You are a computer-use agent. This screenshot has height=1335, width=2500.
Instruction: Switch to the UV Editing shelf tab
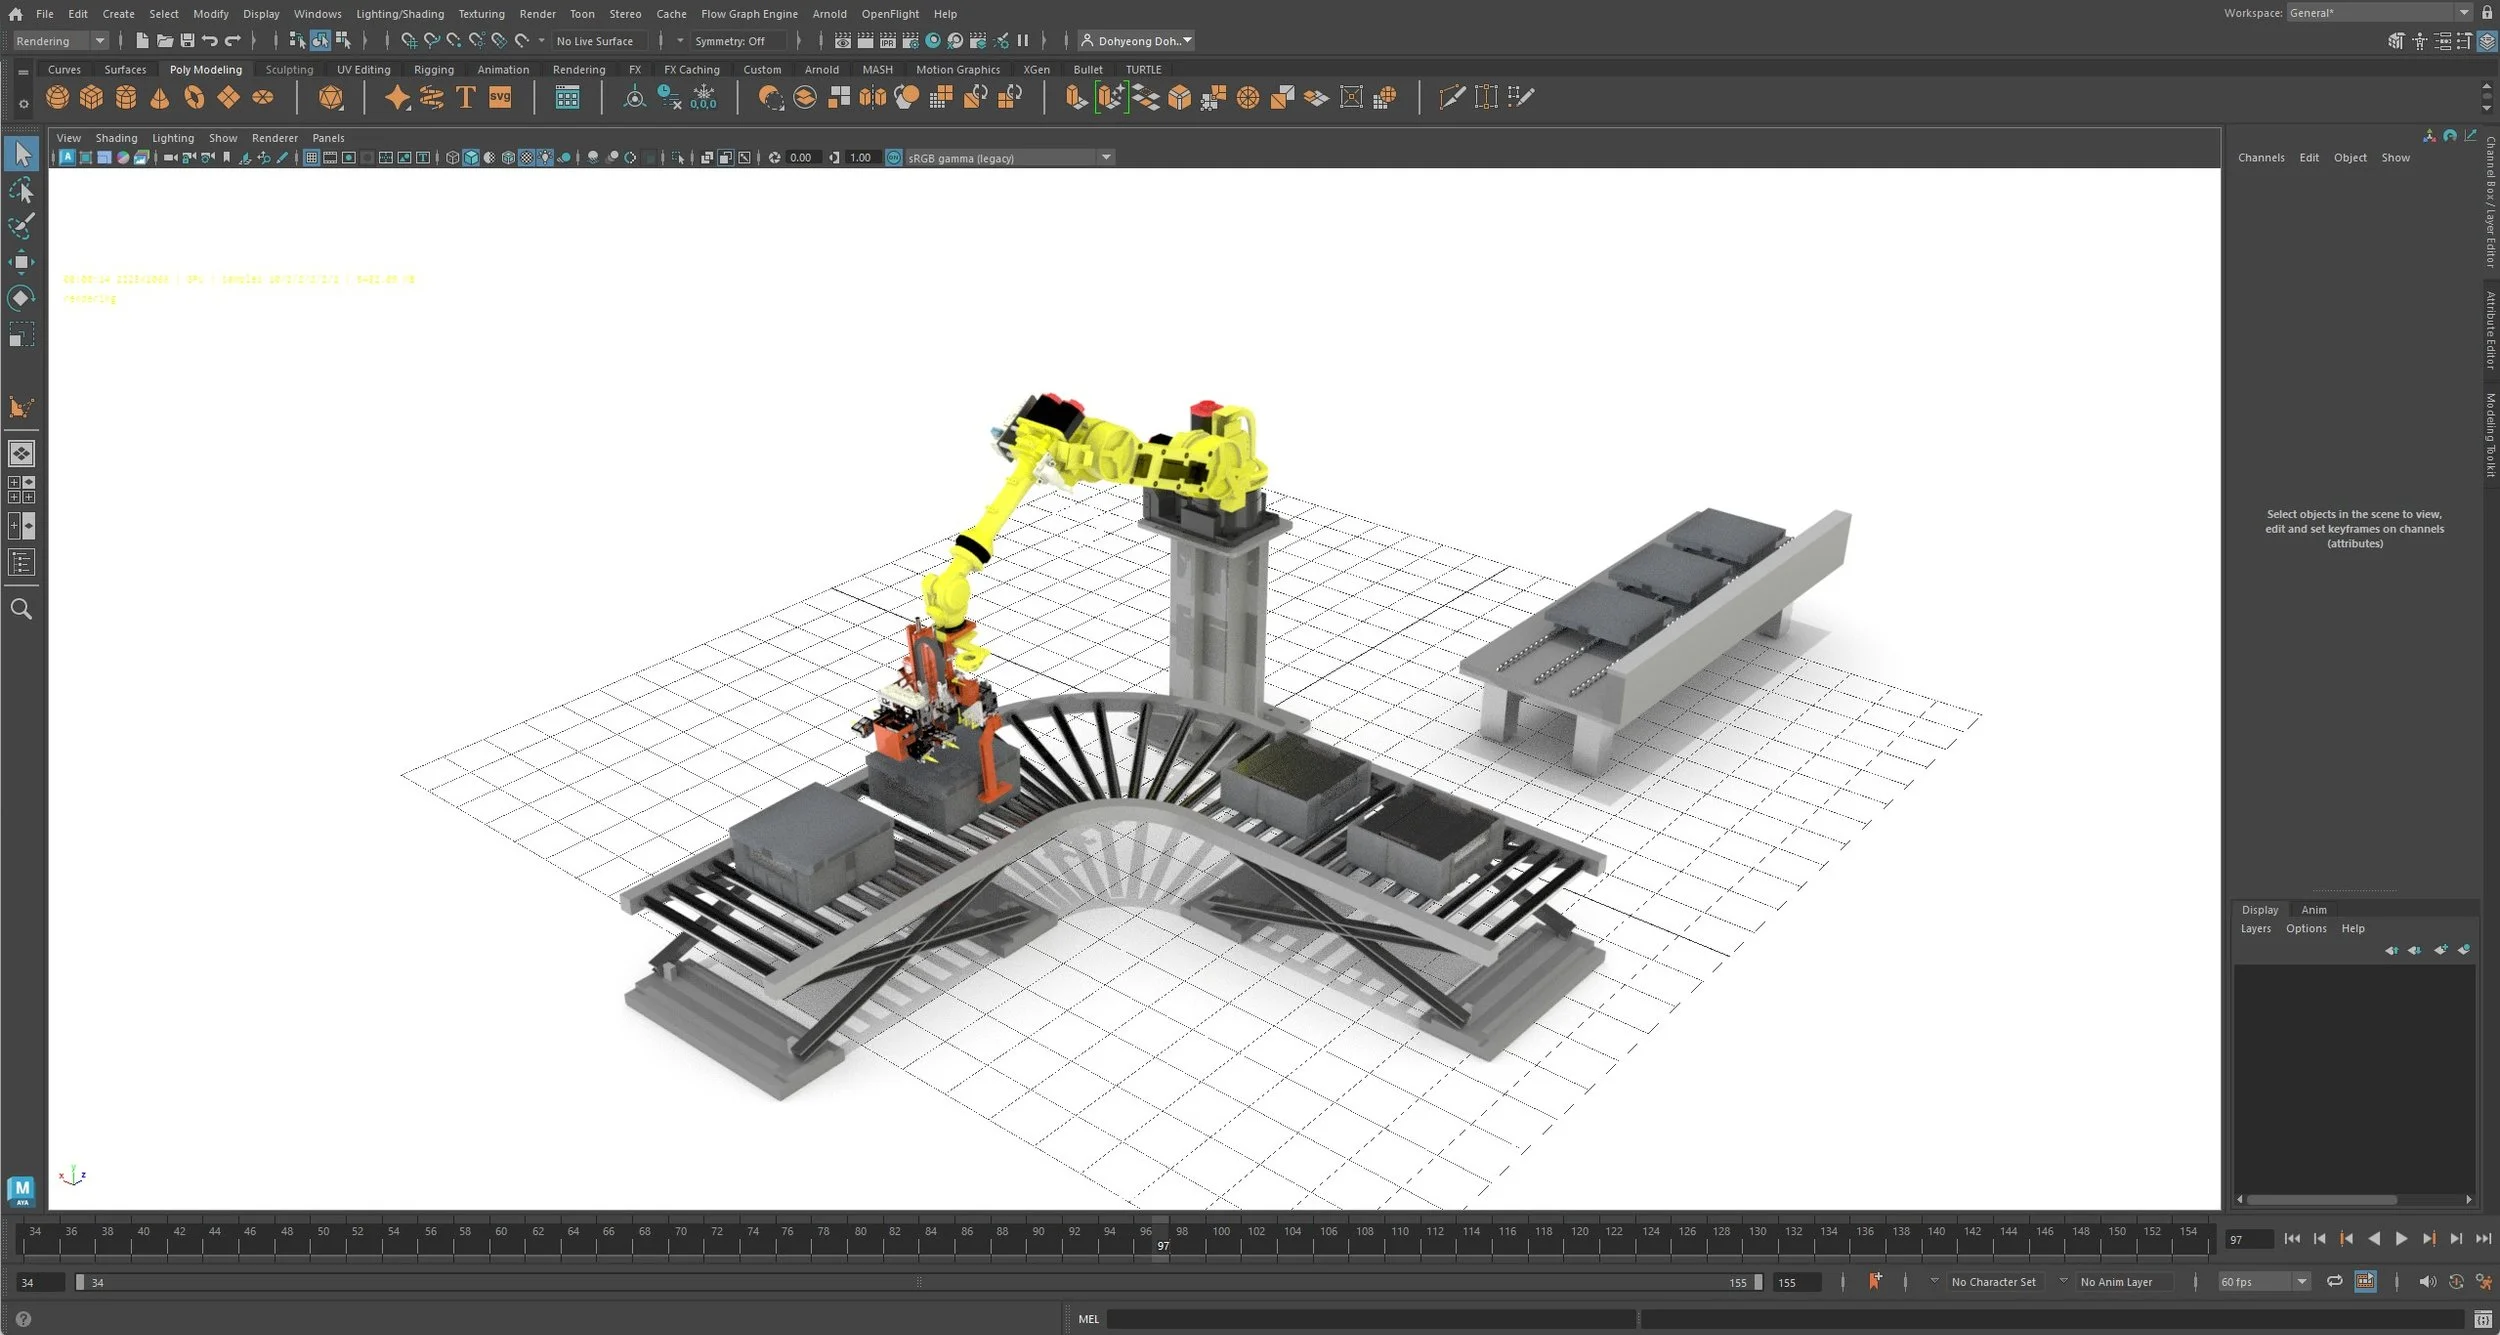click(364, 70)
